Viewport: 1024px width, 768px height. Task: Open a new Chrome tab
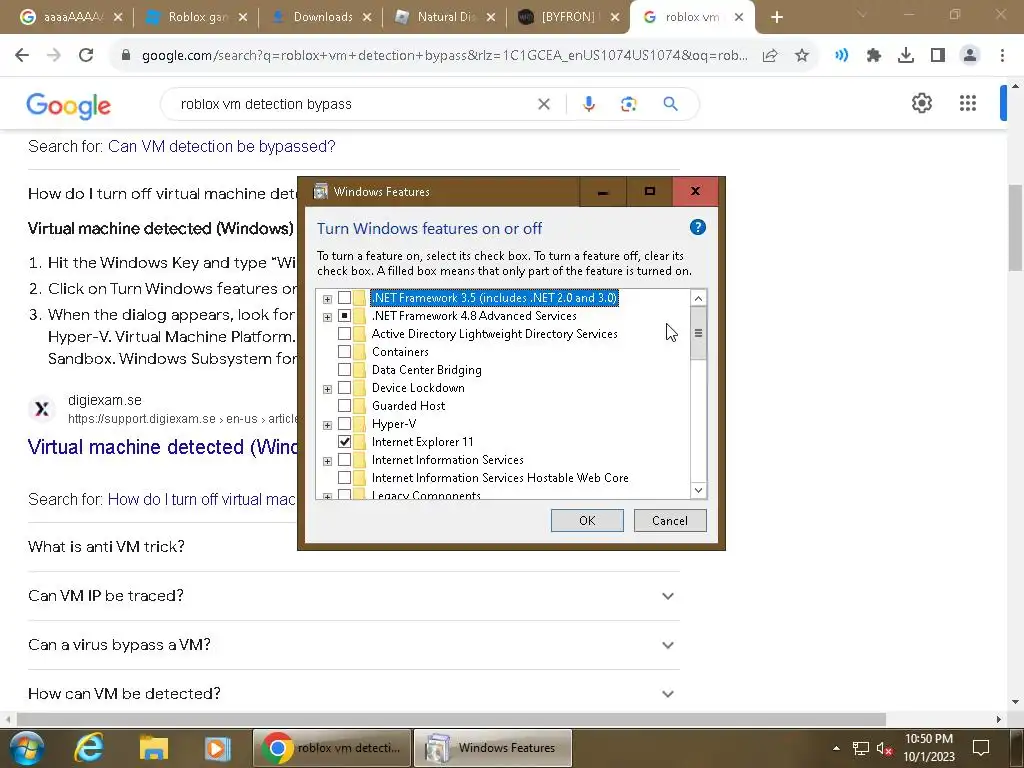tap(776, 18)
